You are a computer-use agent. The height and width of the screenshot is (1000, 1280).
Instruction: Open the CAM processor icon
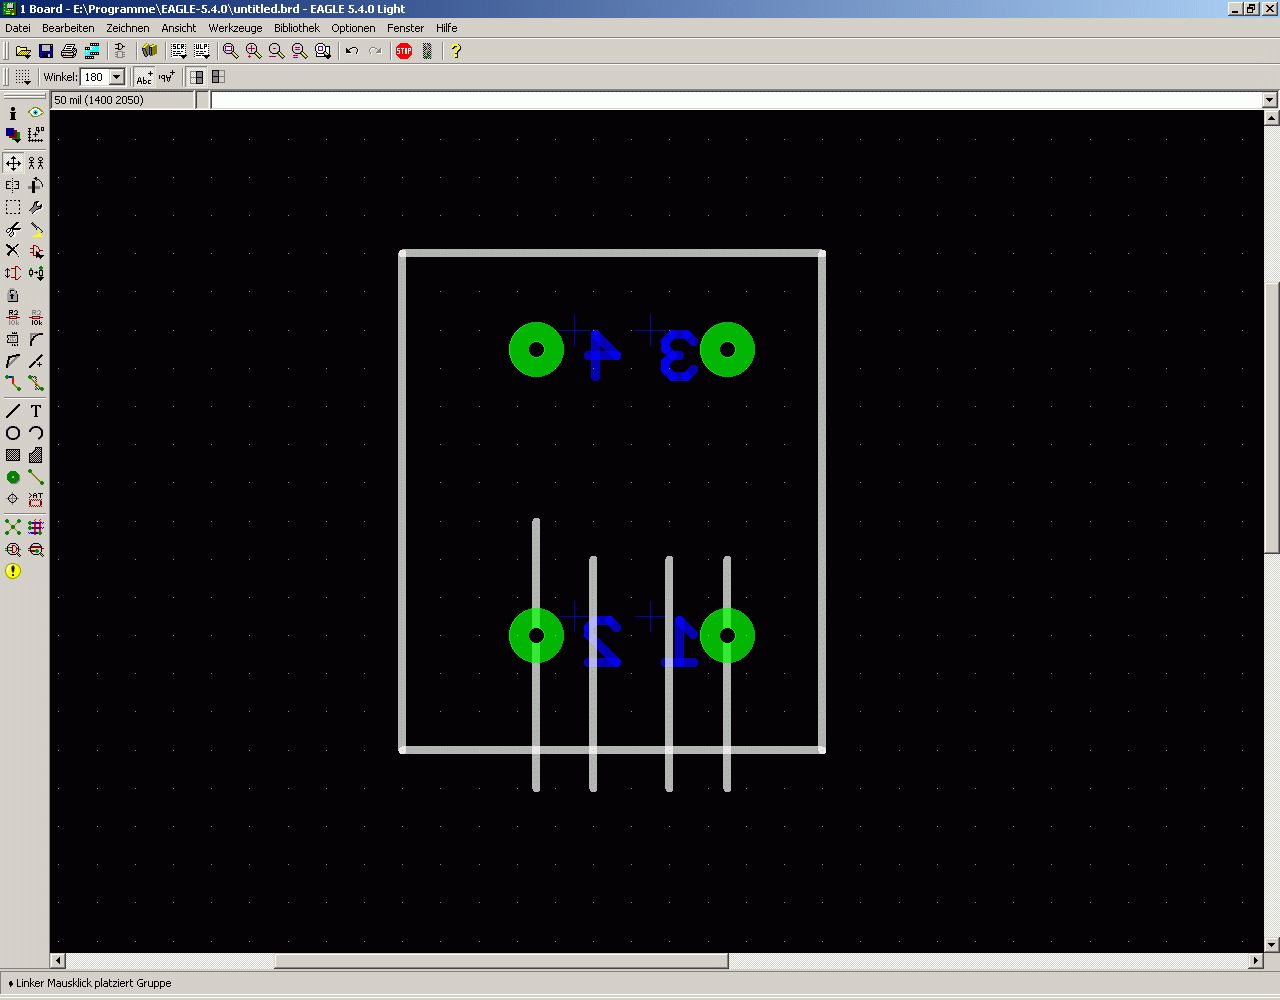(x=92, y=51)
